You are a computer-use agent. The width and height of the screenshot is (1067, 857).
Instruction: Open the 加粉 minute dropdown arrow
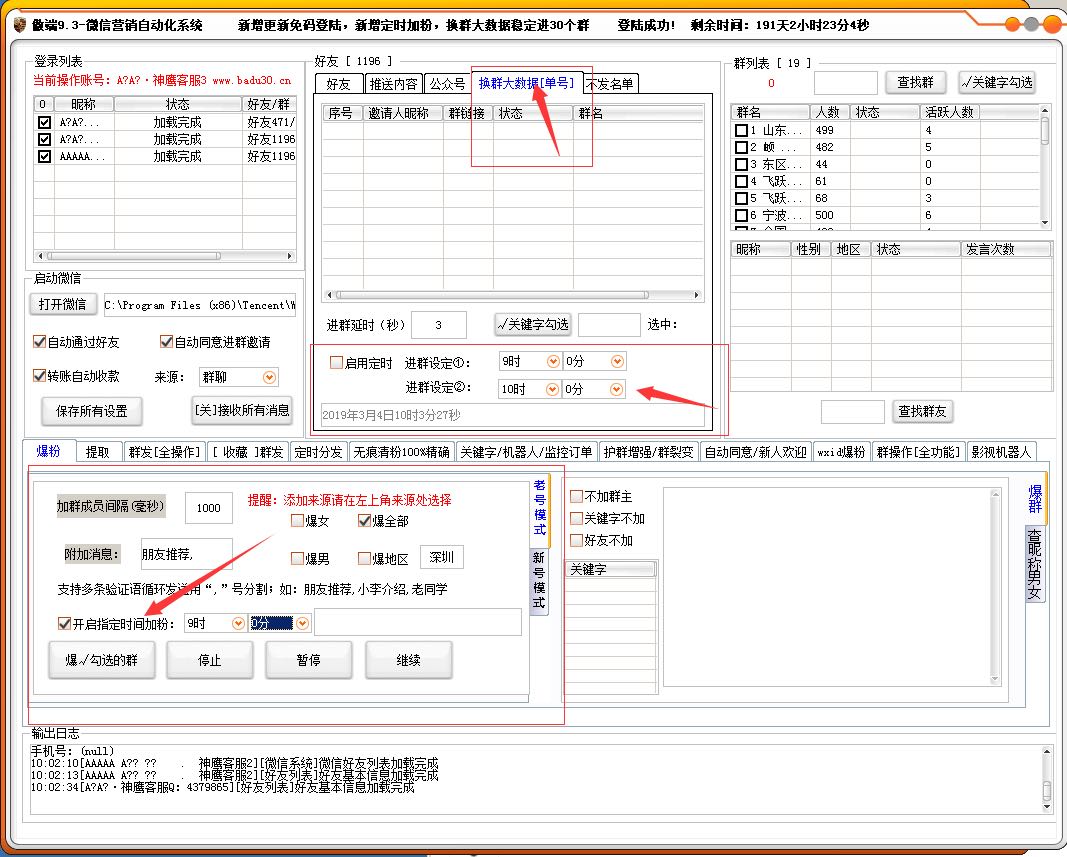302,624
